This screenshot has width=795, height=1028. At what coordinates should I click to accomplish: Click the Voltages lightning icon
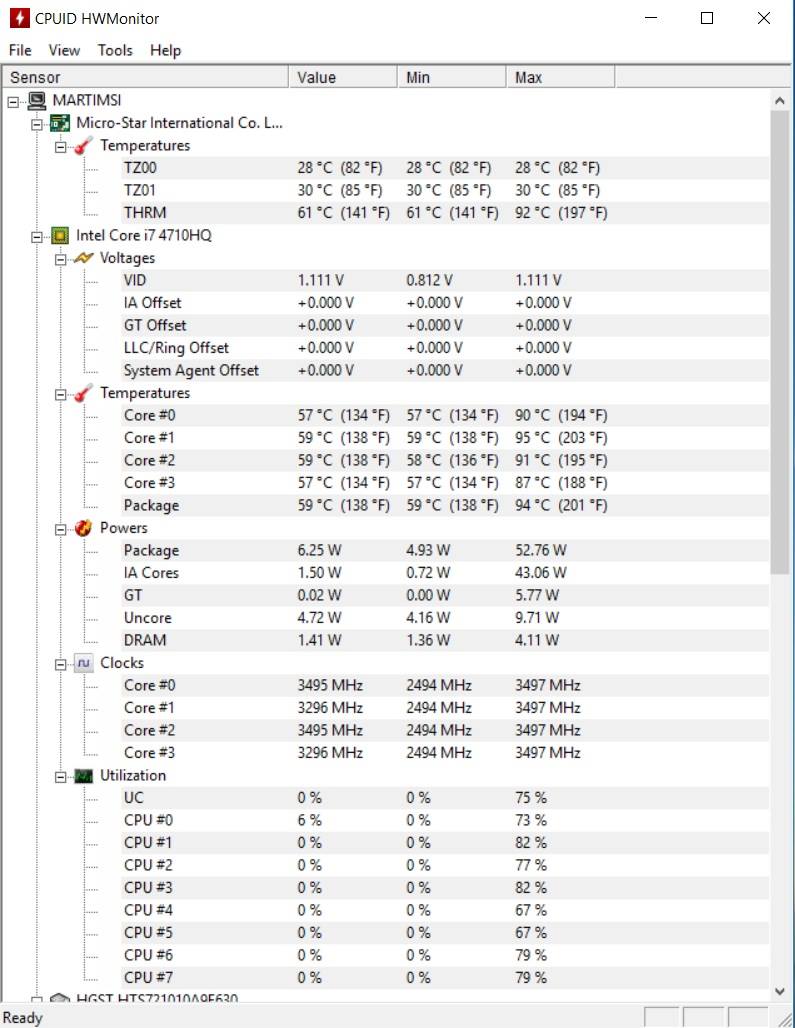pos(84,258)
